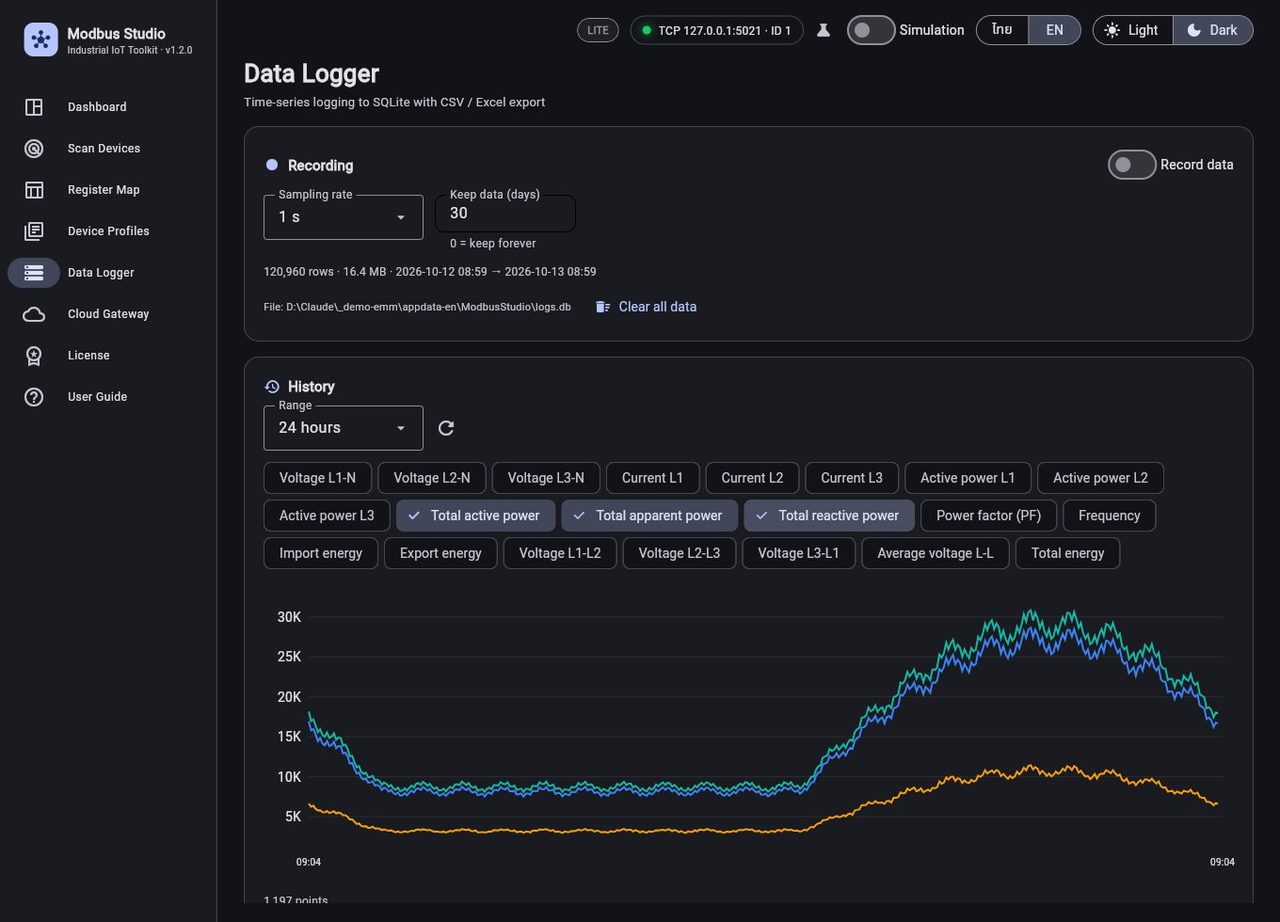
Task: Click the LITE edition badge
Action: click(x=598, y=30)
